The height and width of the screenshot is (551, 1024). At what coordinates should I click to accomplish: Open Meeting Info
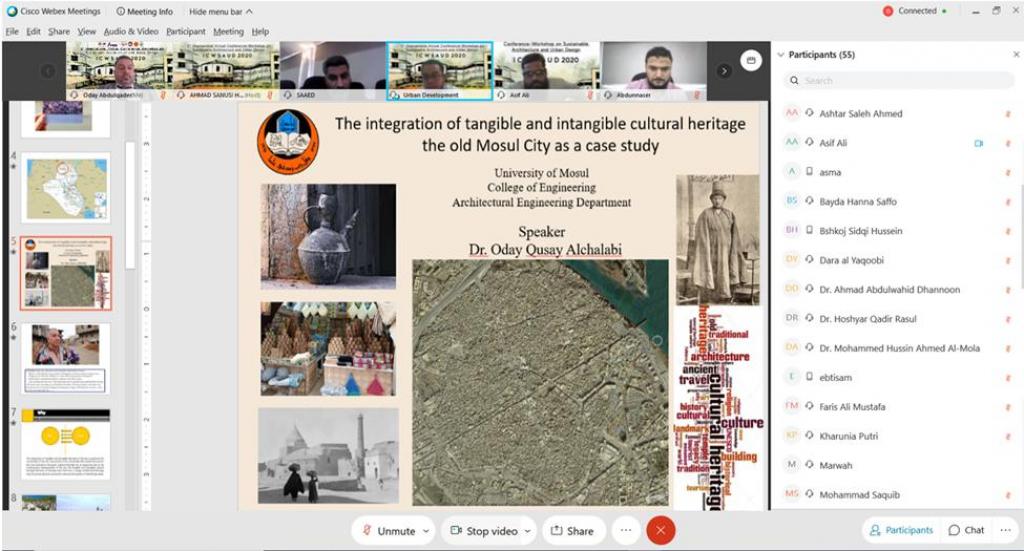tap(145, 11)
